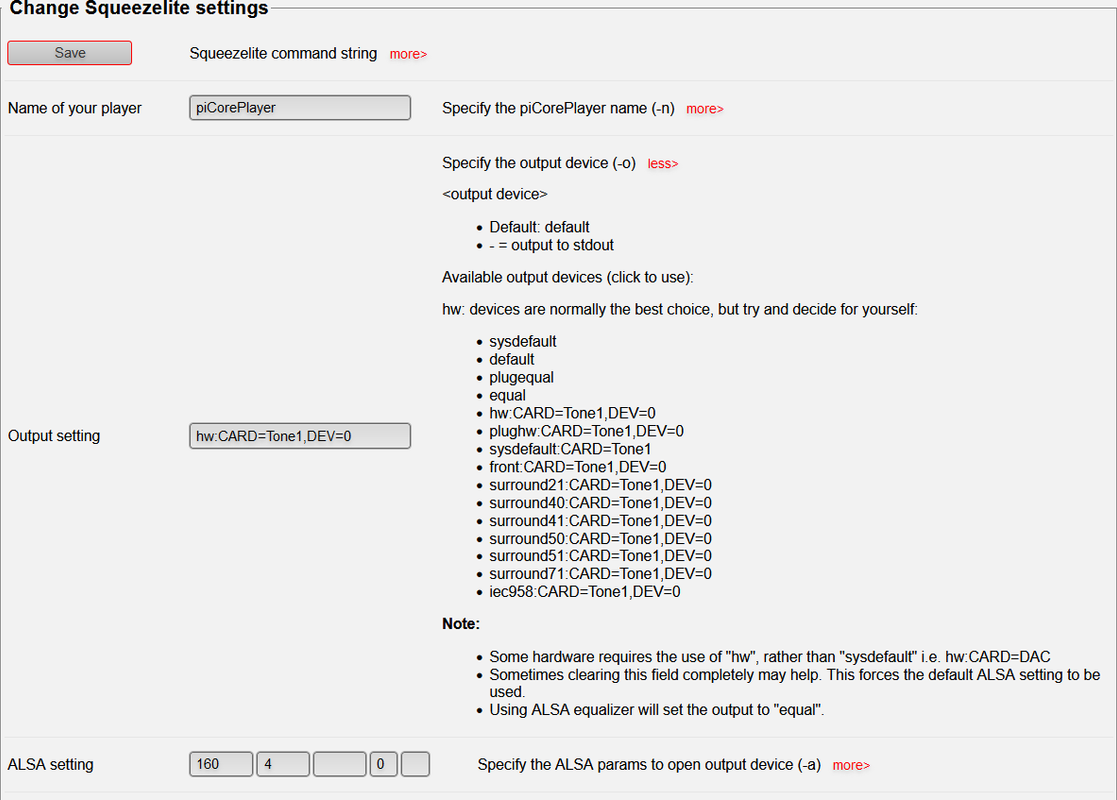1117x800 pixels.
Task: Use front:CARD=Tone1,DEV=0 output device
Action: 578,467
